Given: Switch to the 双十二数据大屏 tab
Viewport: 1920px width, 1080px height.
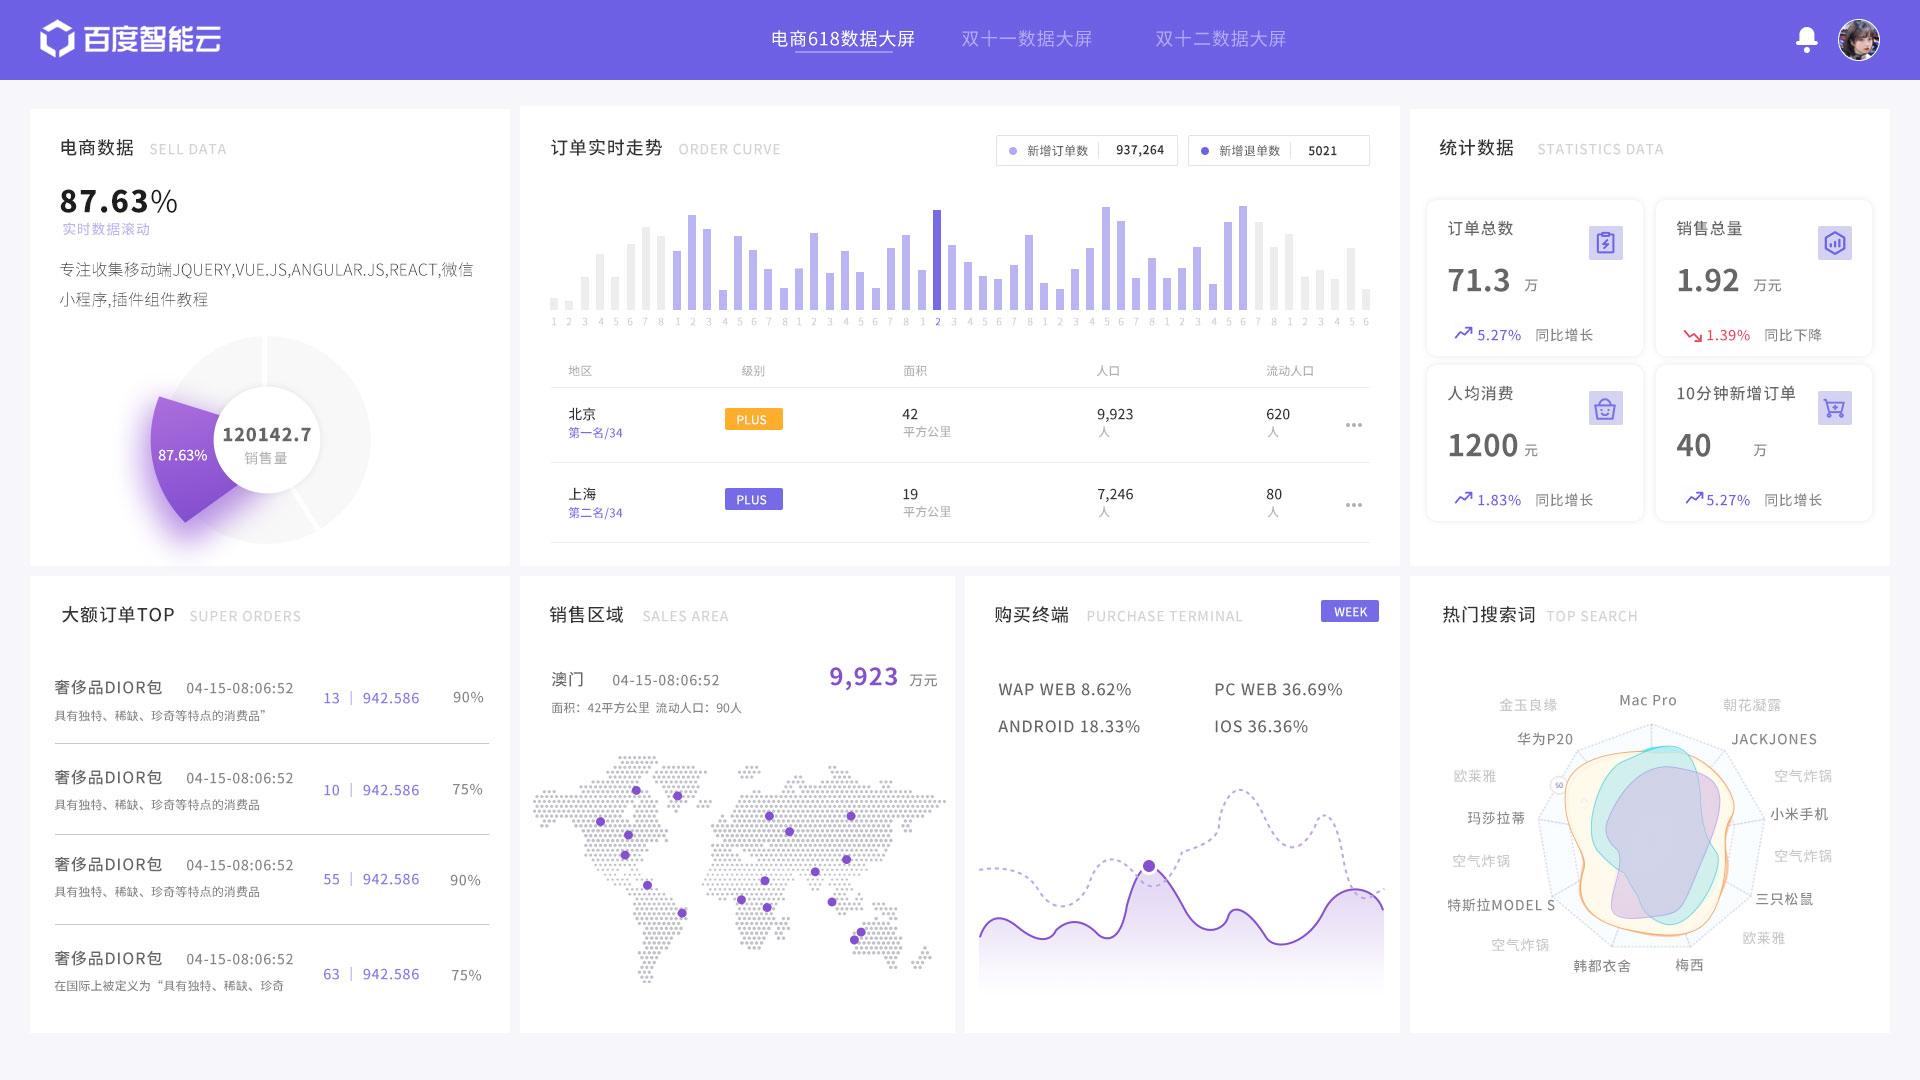Looking at the screenshot, I should click(x=1220, y=39).
